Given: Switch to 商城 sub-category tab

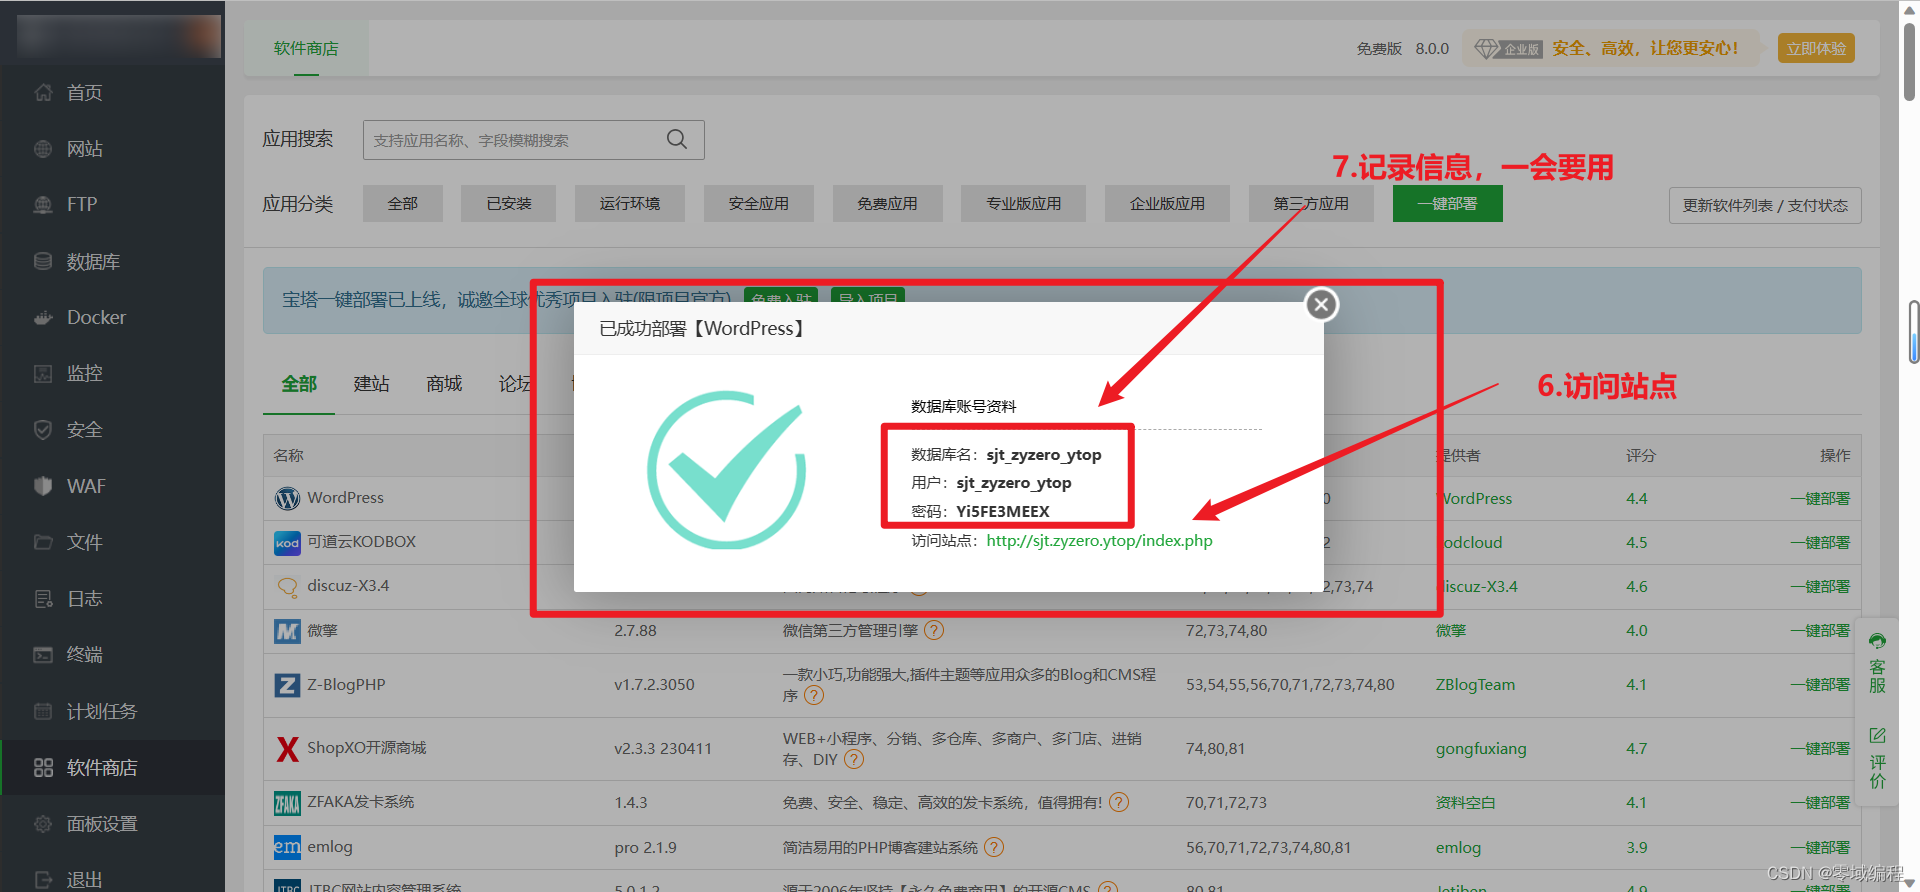Looking at the screenshot, I should click(444, 384).
